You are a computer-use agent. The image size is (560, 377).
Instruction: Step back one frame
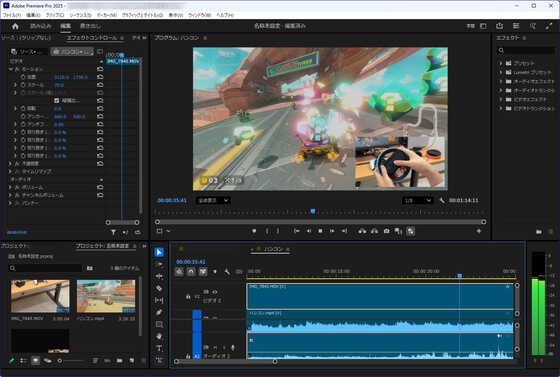point(309,231)
